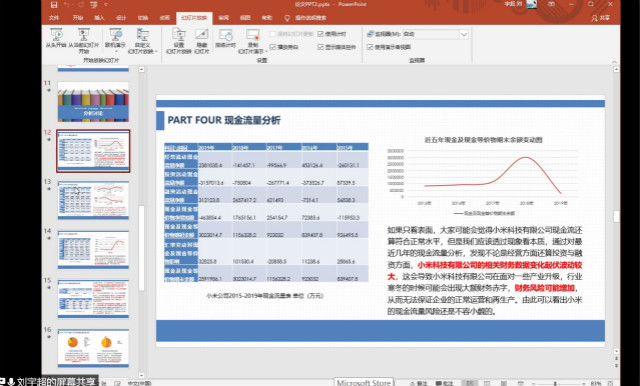Start the slideshow from the quick access toolbar
Image resolution: width=640 pixels, height=386 pixels.
94,5
